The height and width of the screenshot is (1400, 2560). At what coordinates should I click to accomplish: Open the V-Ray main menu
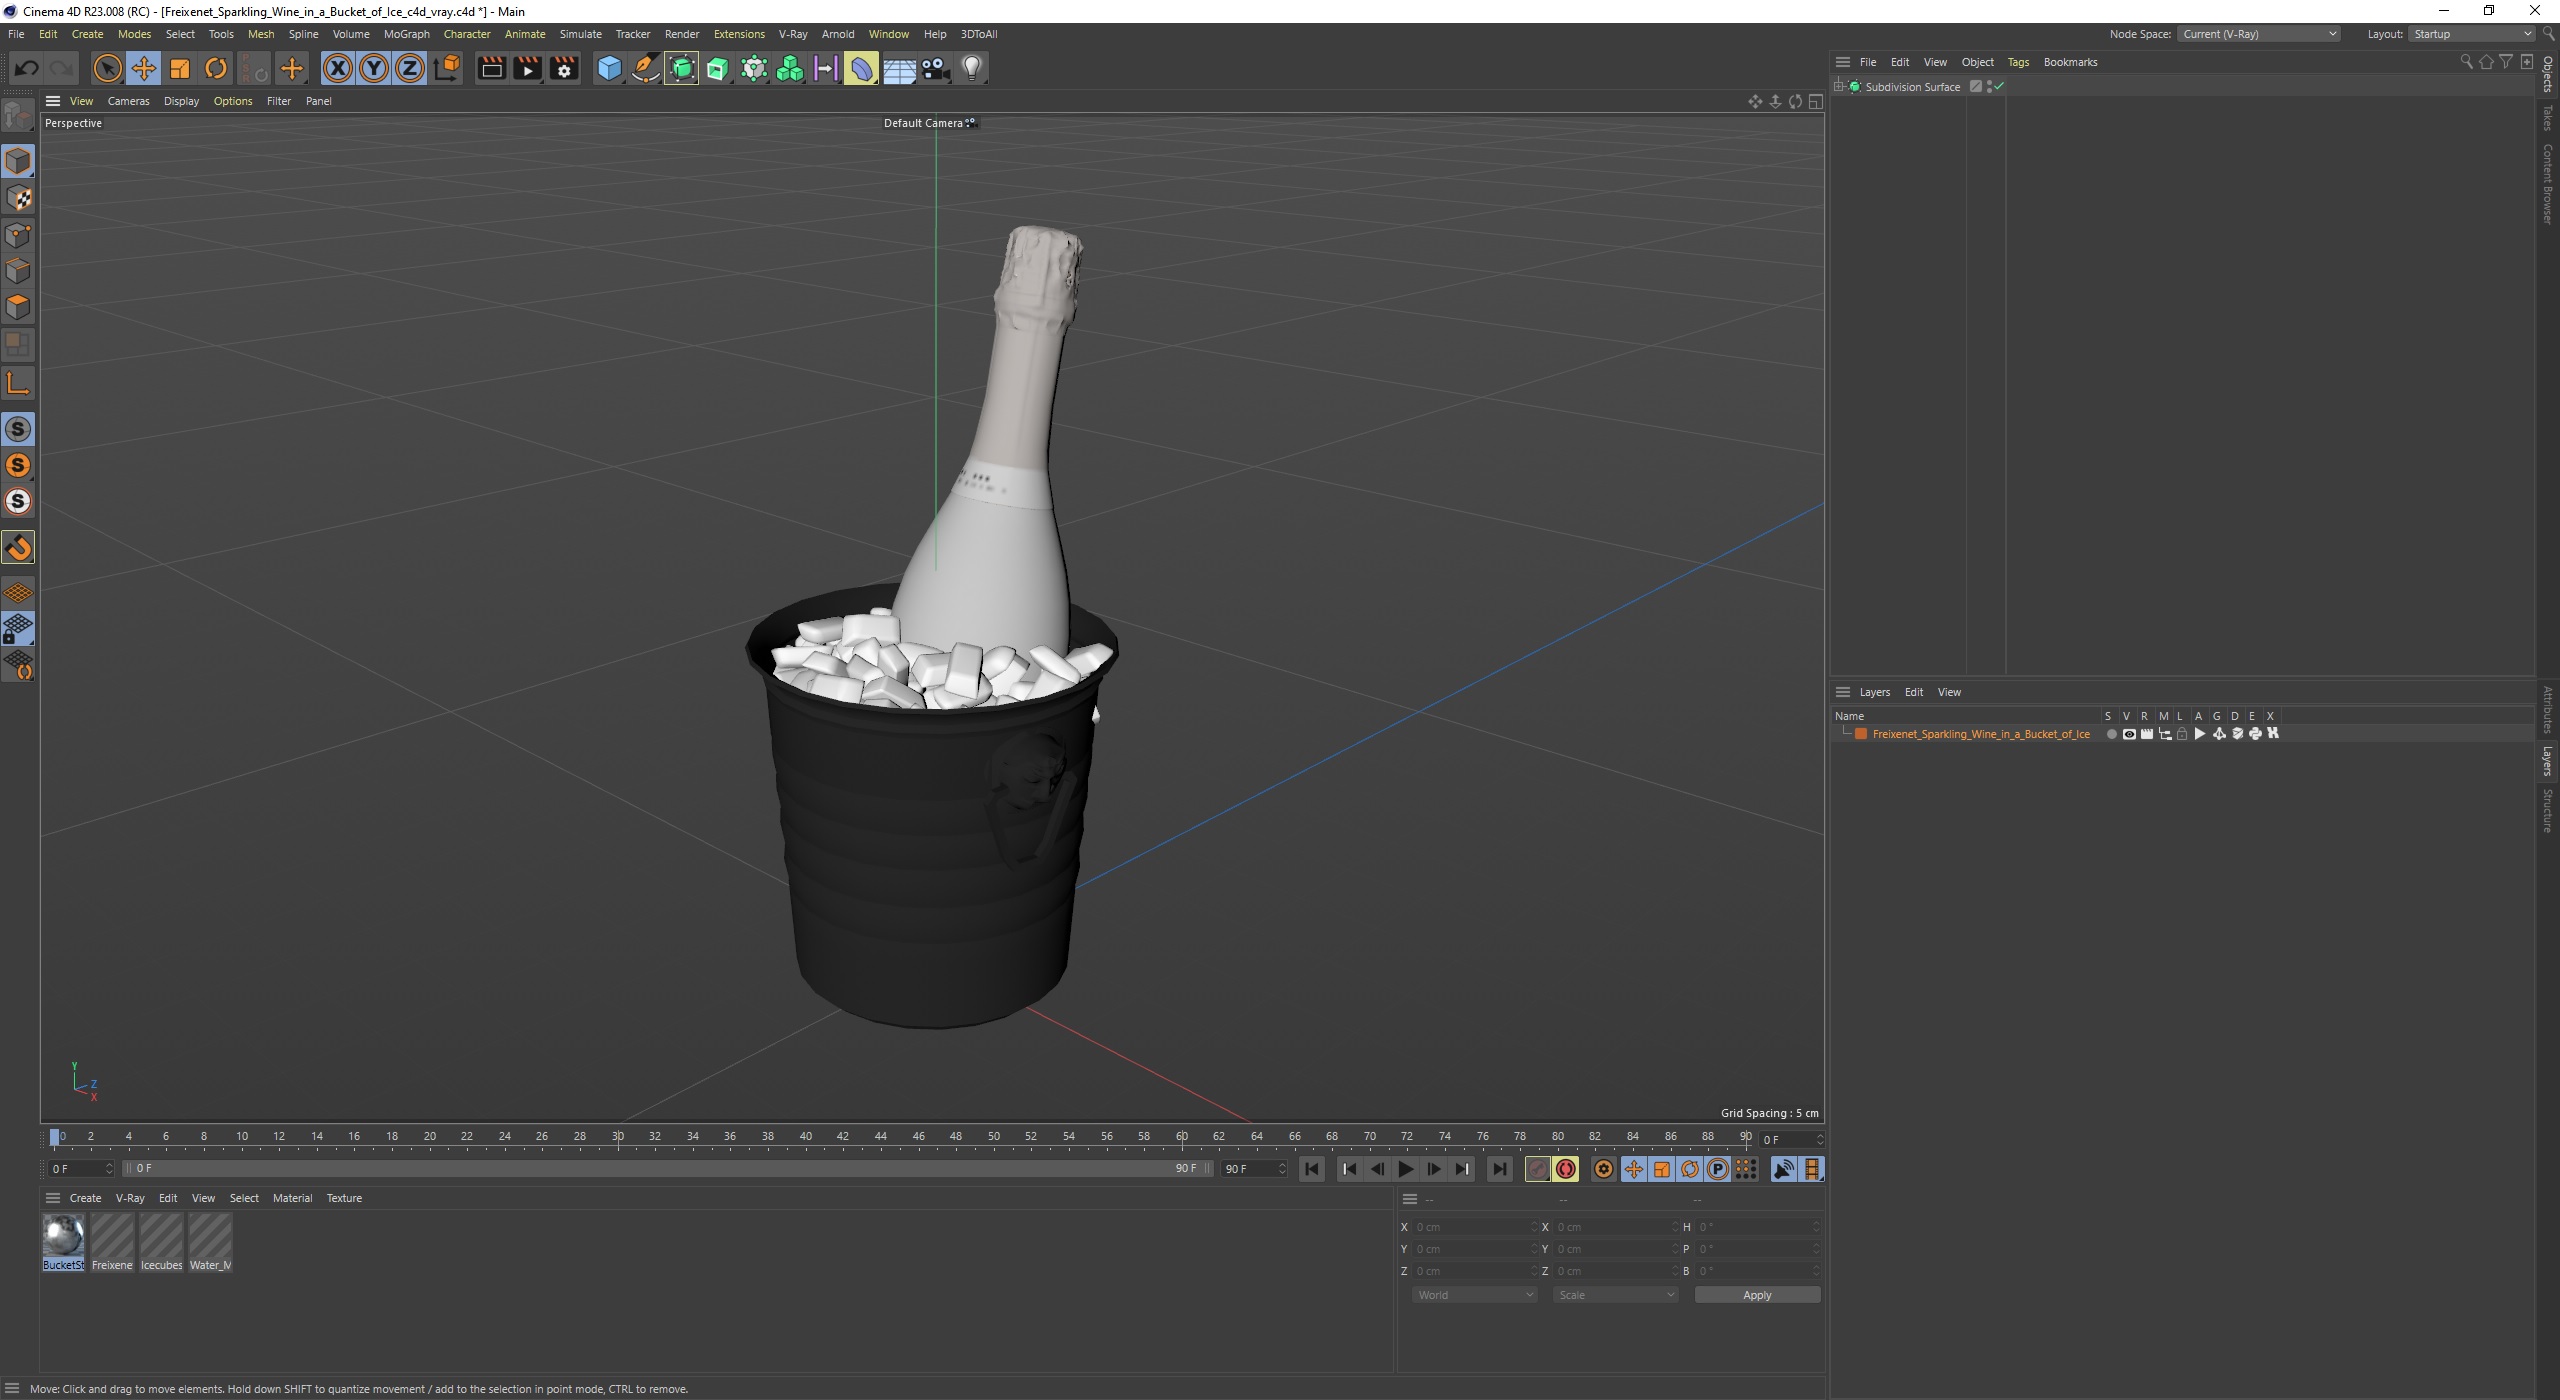click(x=793, y=34)
